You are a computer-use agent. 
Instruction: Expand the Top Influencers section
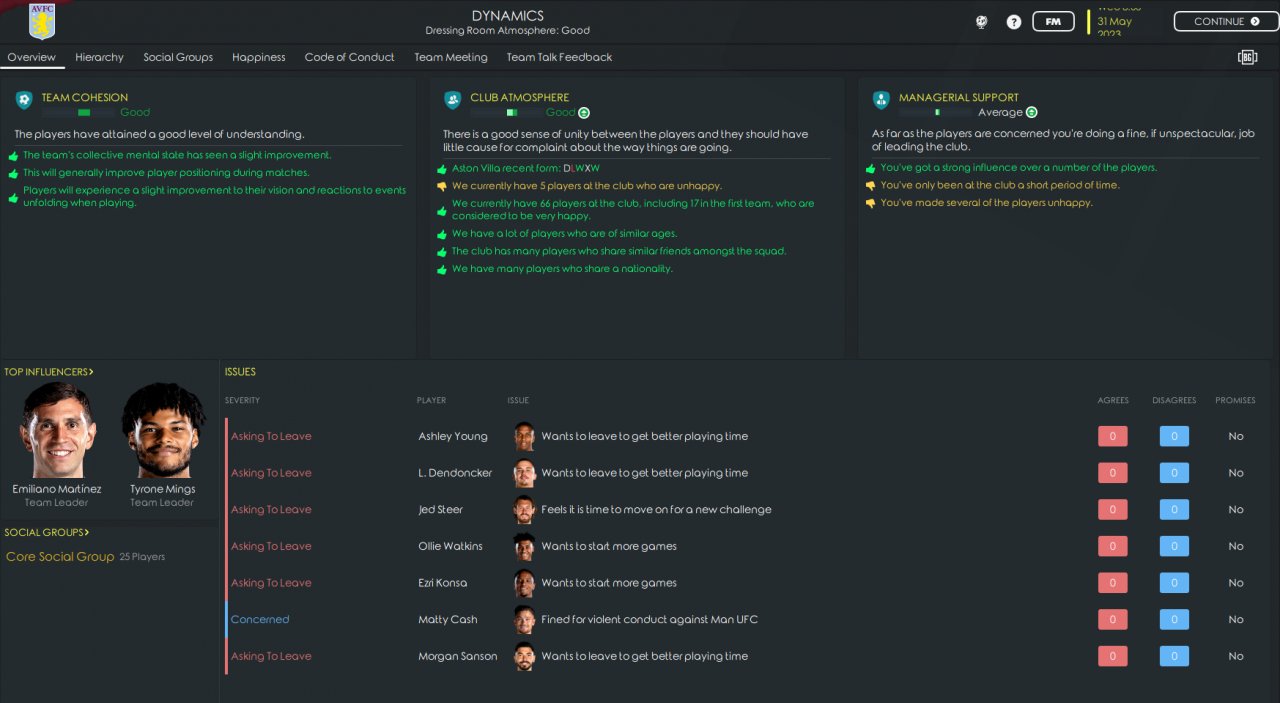coord(49,372)
